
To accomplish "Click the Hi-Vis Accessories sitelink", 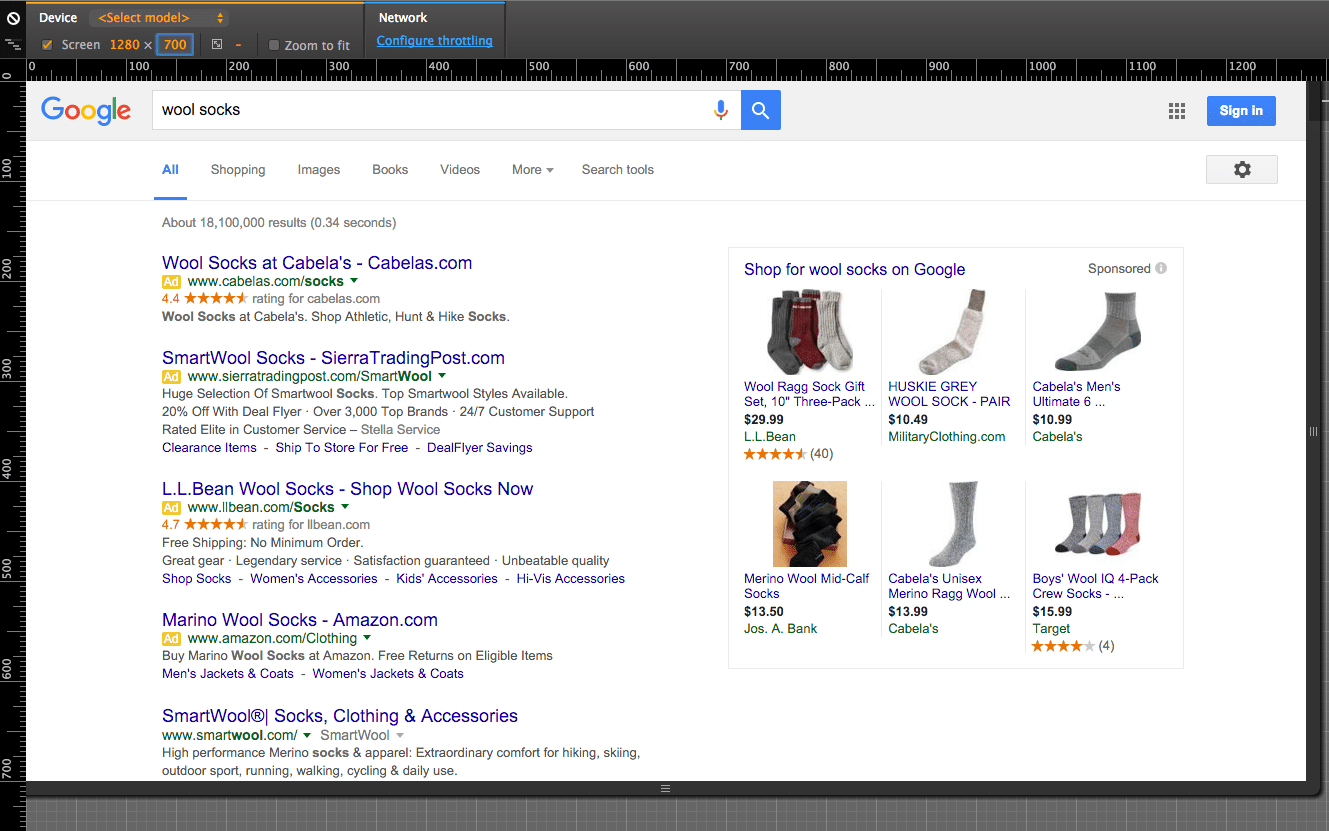I will pos(571,579).
